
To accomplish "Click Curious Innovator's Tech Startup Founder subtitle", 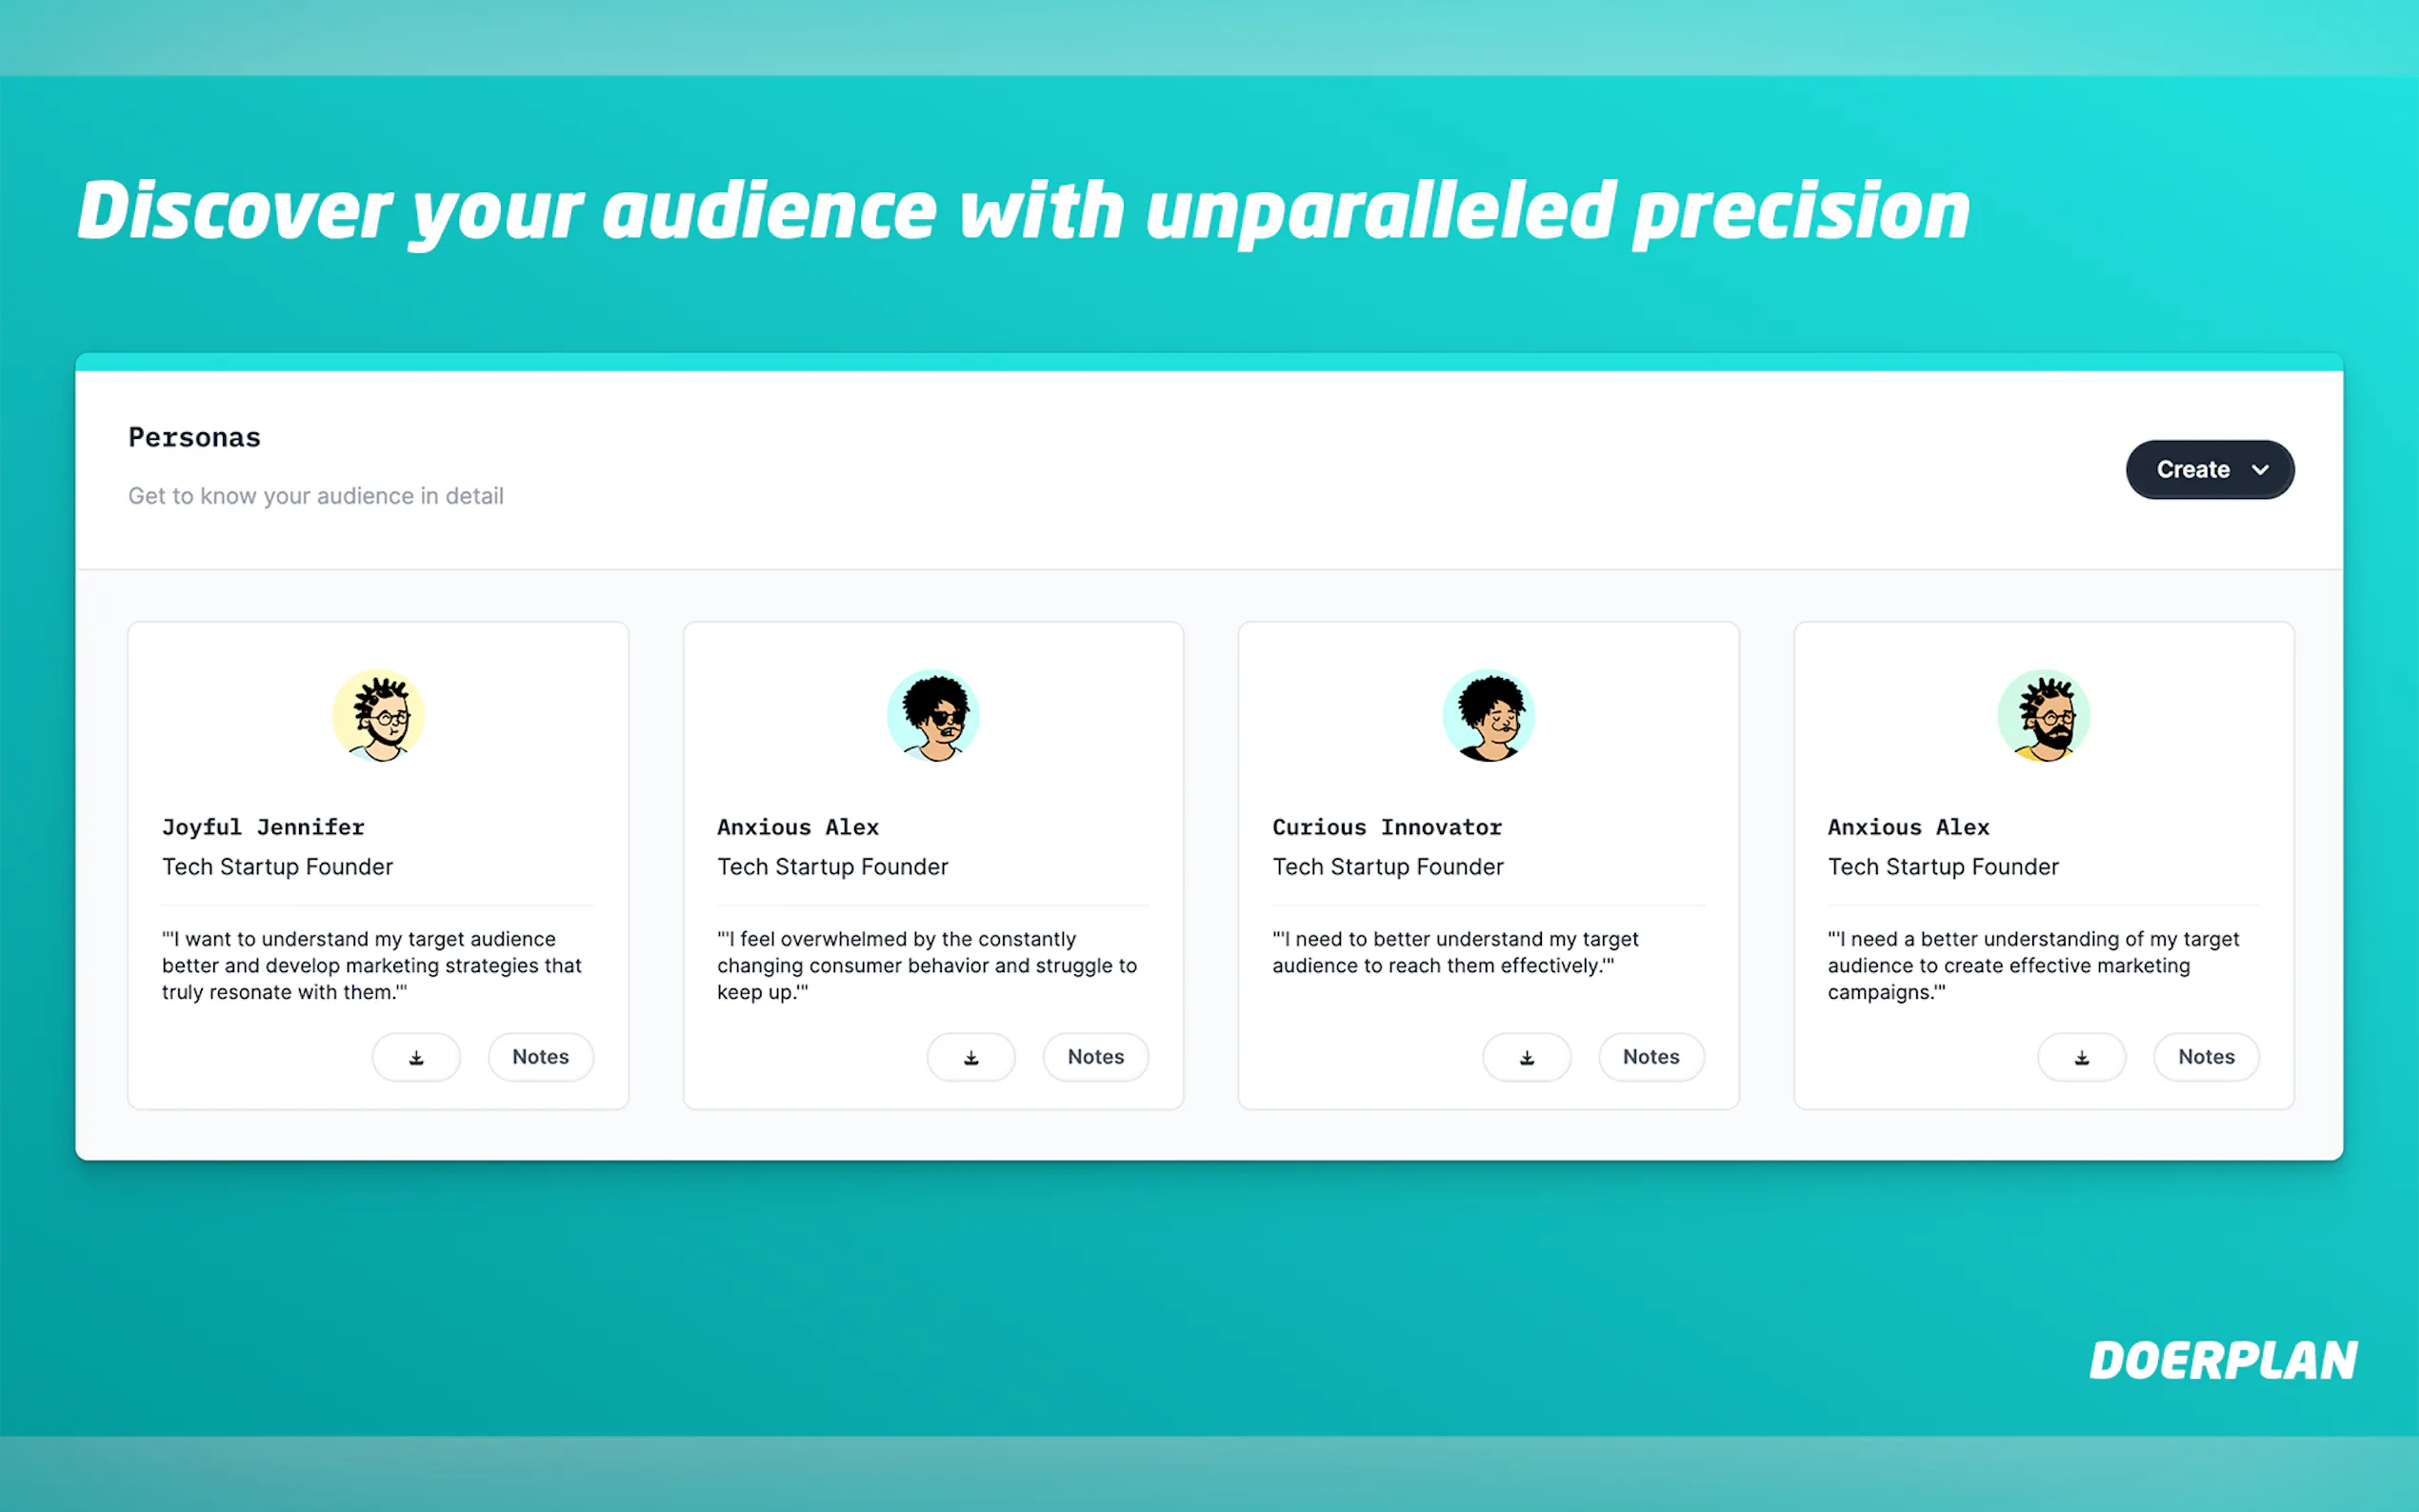I will tap(1387, 867).
